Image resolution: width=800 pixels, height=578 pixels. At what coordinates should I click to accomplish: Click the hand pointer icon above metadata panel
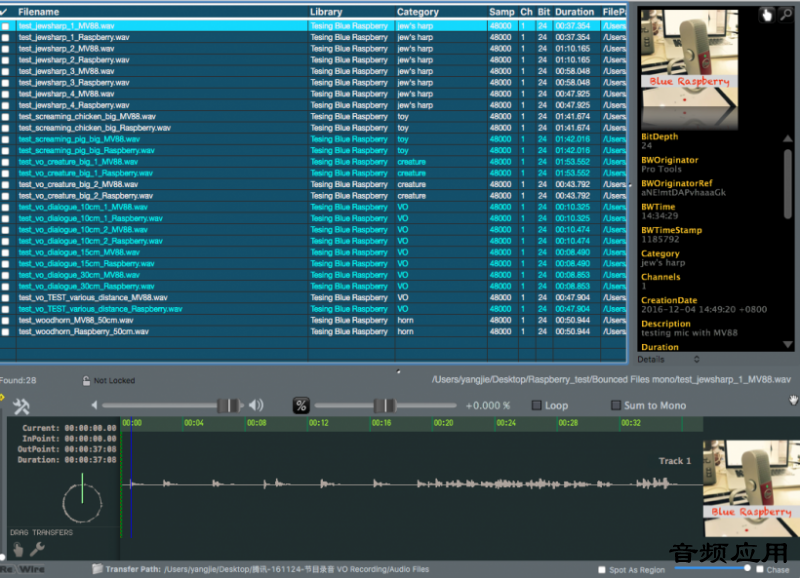(x=766, y=15)
